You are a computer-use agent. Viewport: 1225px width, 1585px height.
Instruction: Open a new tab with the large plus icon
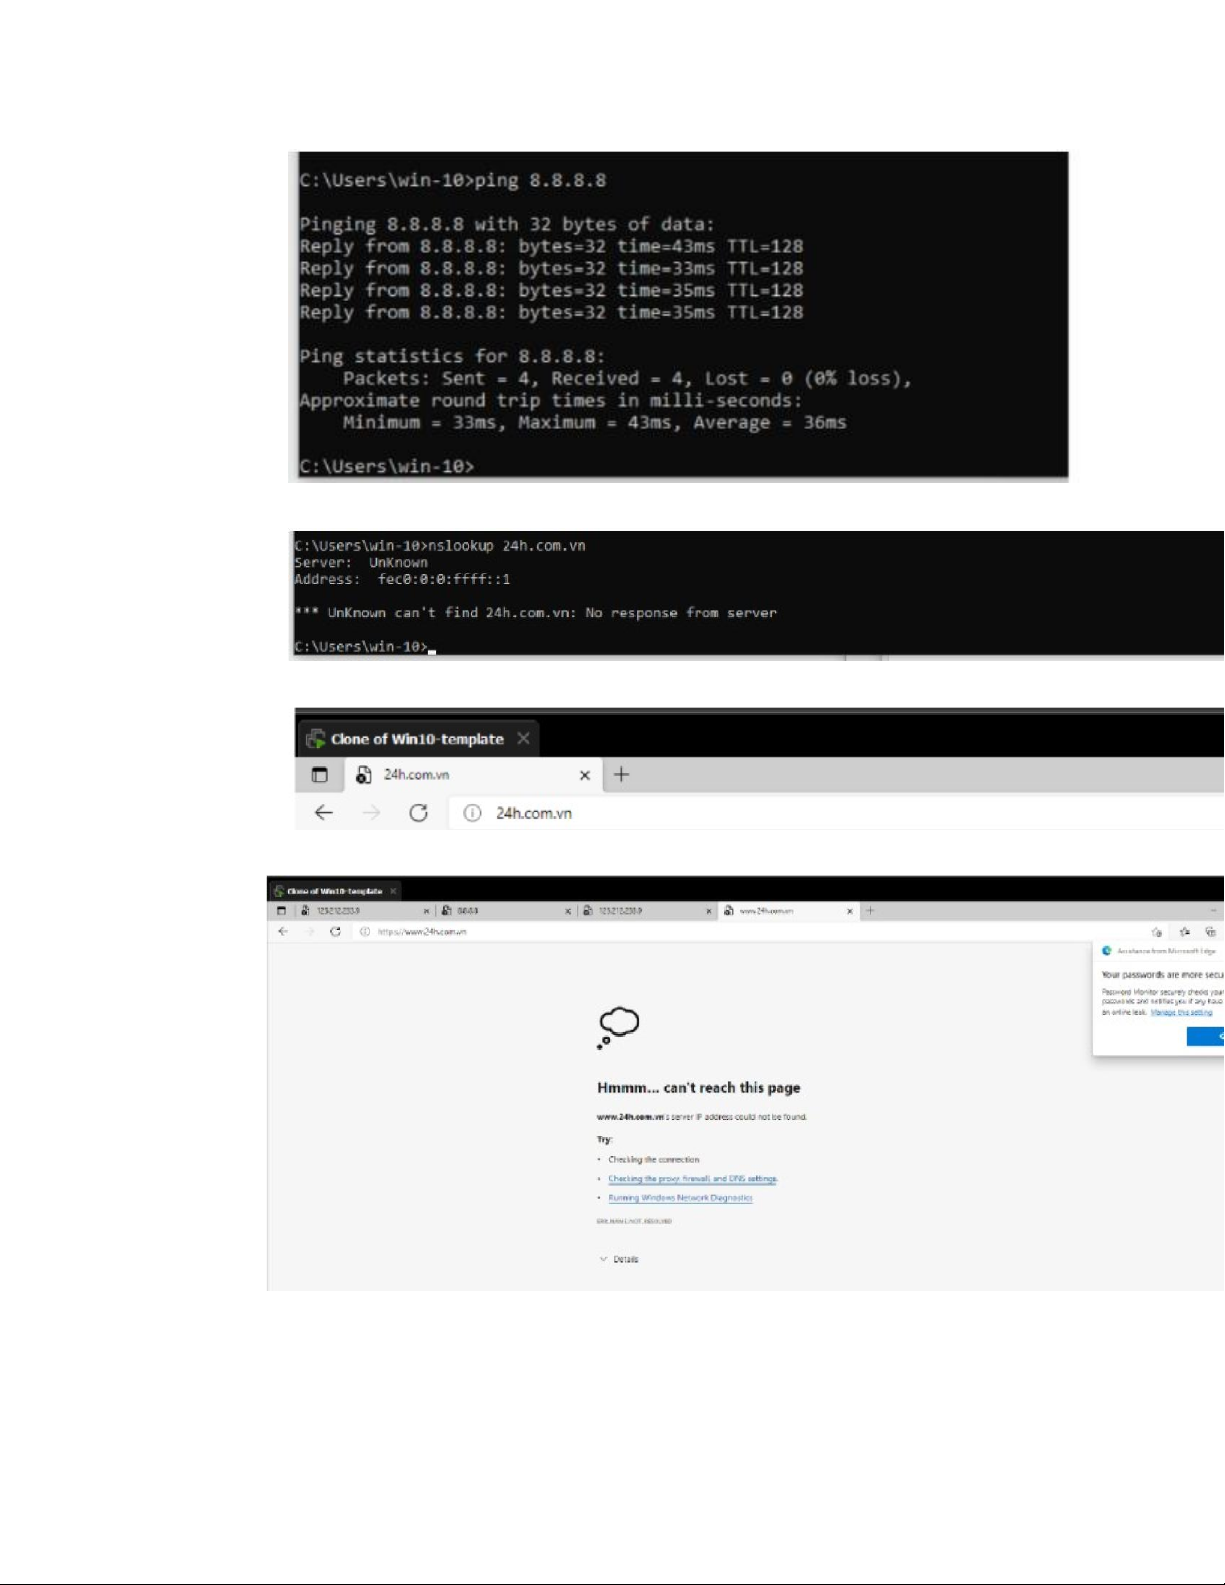click(x=621, y=775)
